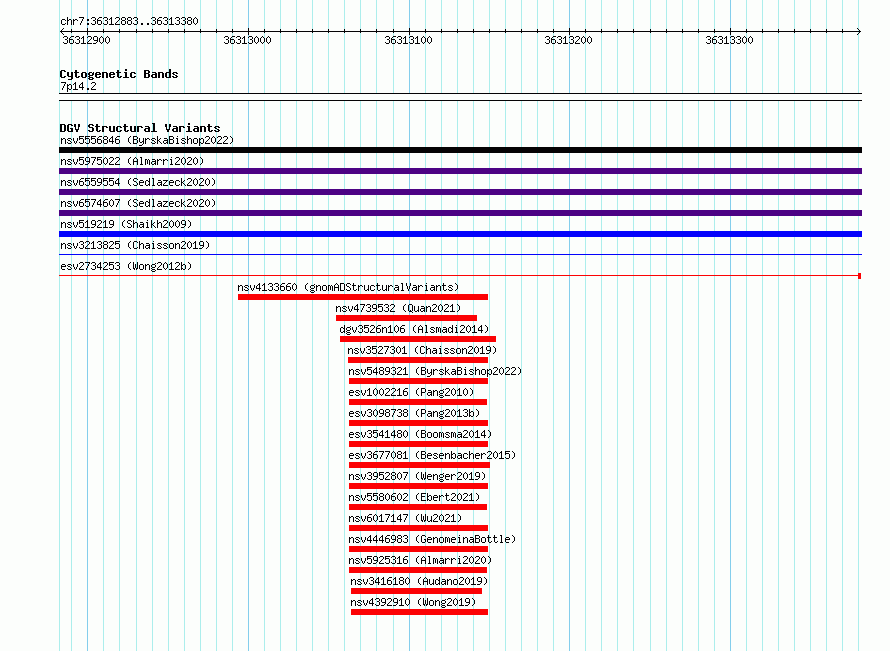Image resolution: width=890 pixels, height=651 pixels.
Task: Select the red esv3541480 variant bar
Action: tap(418, 444)
